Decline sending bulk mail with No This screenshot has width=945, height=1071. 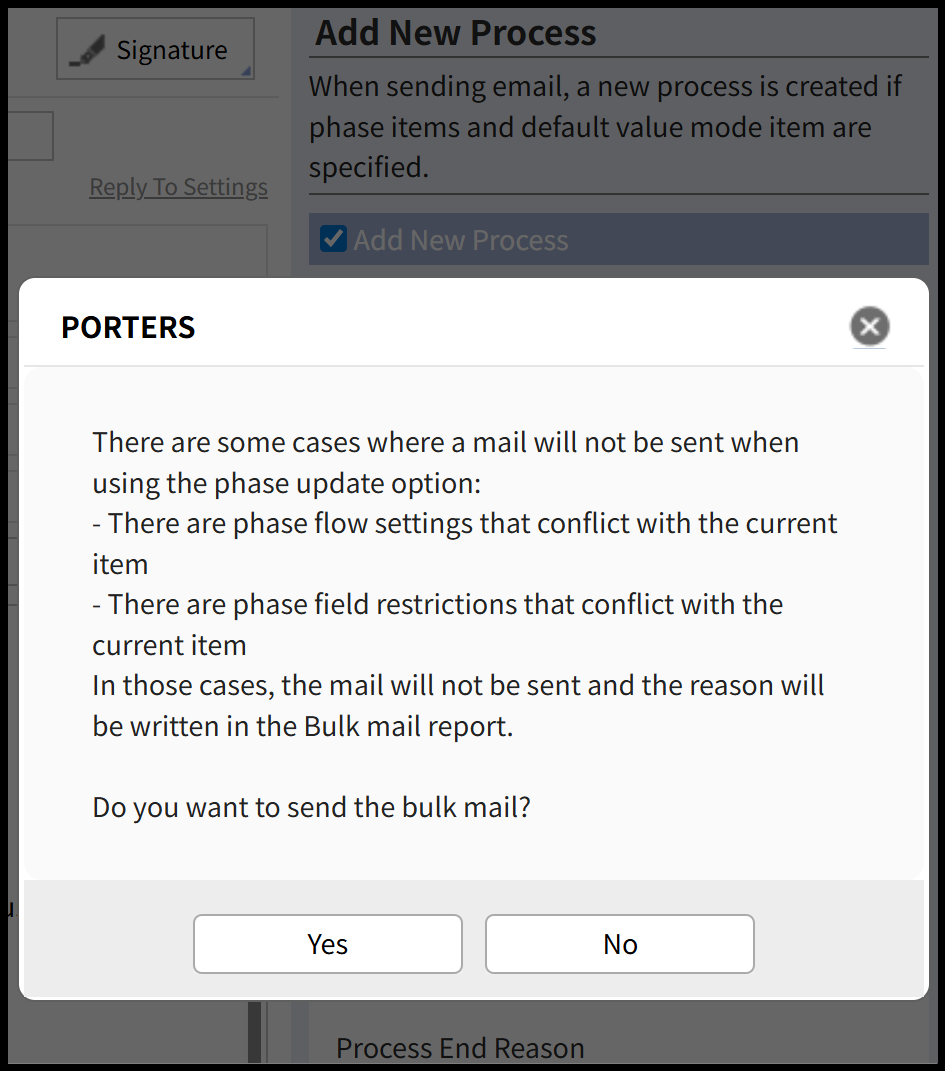619,944
